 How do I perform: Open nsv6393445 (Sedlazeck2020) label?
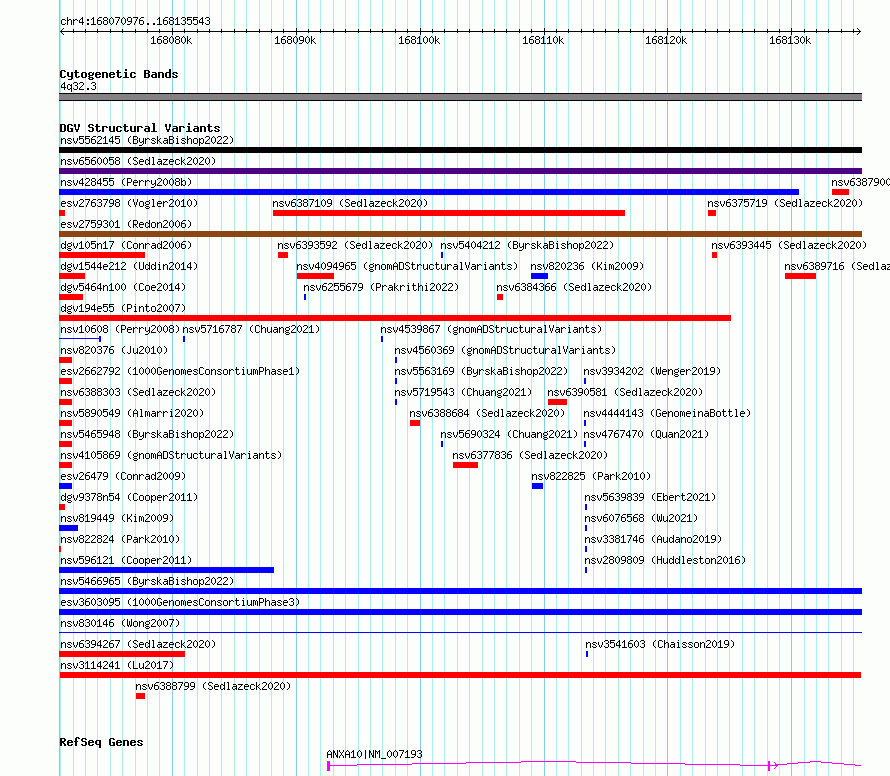(789, 245)
